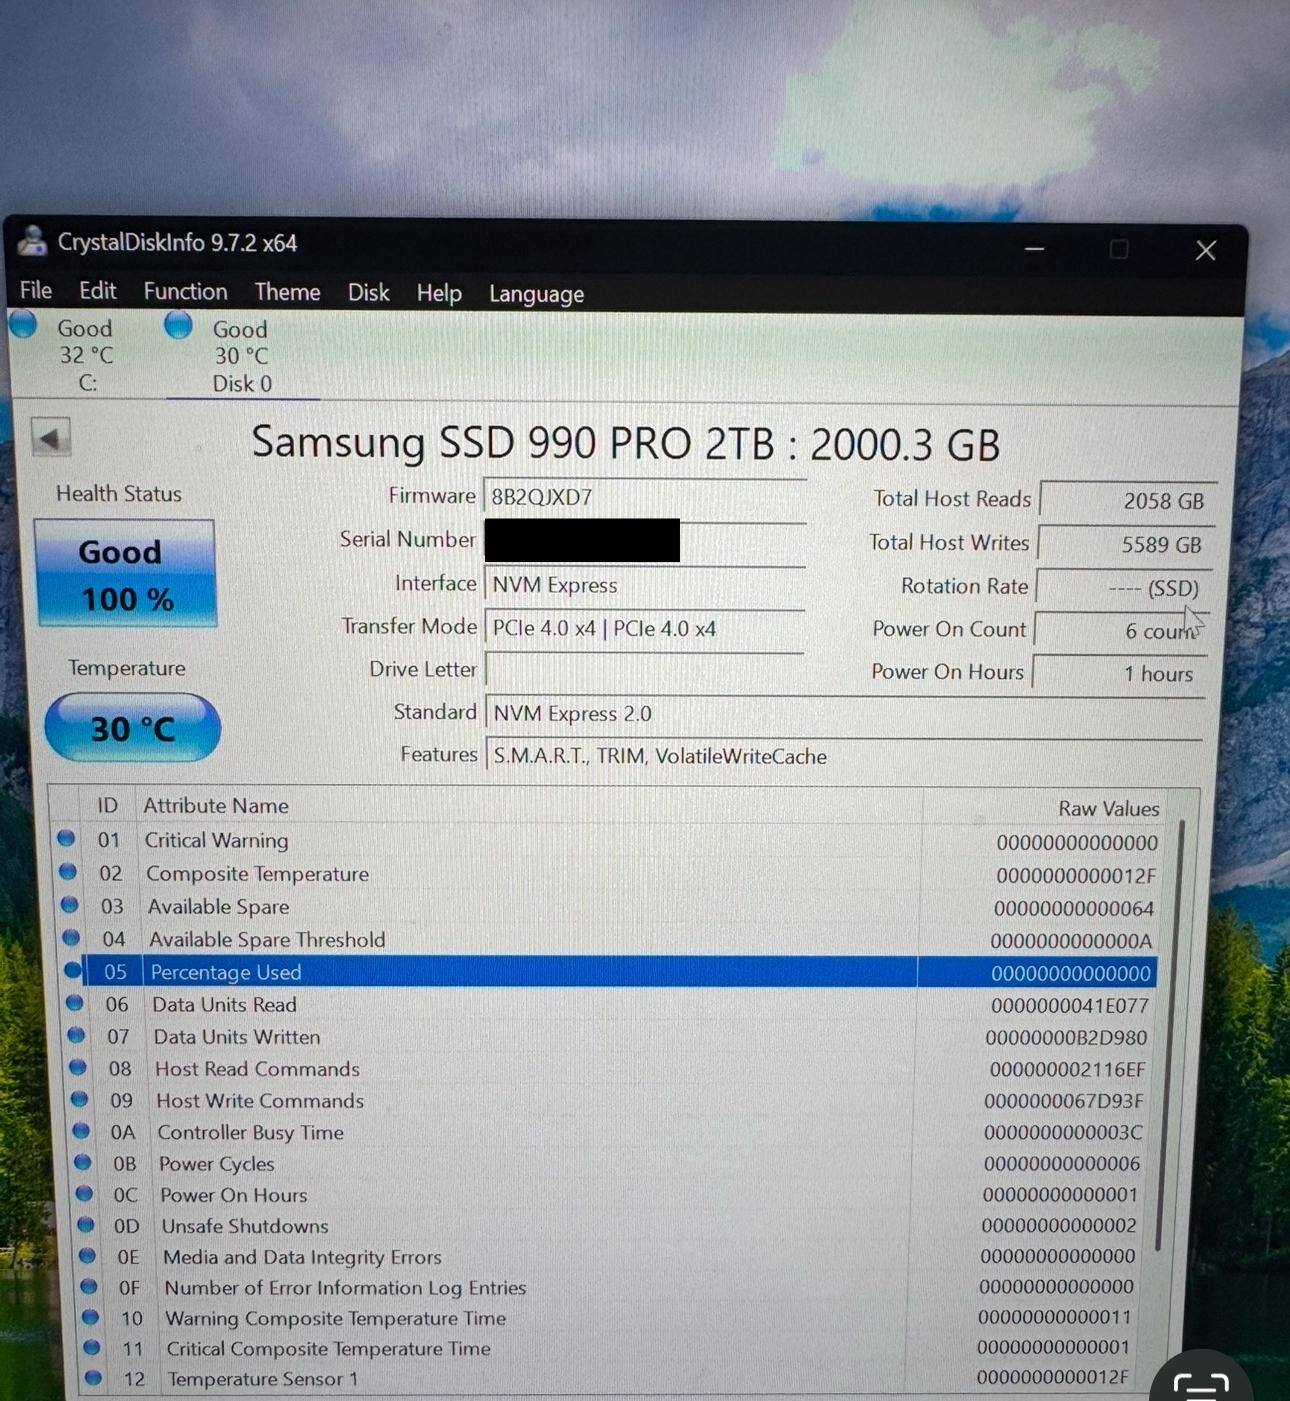Click the Good 100 % health status button
Screen dimensions: 1290x1401
126,574
